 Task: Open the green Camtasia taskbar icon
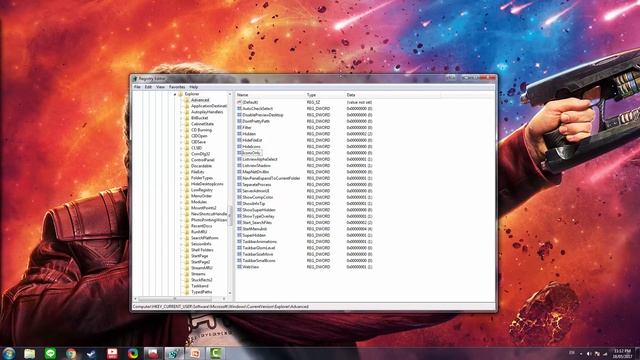pos(215,353)
